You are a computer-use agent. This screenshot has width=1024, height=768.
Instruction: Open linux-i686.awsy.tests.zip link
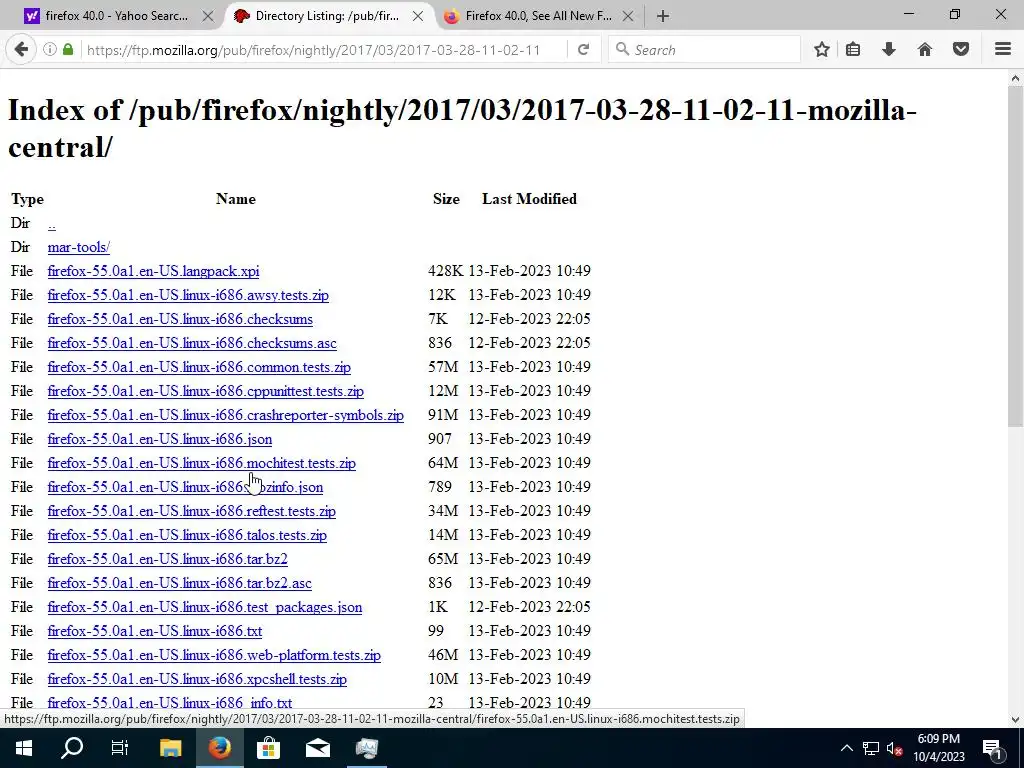188,295
